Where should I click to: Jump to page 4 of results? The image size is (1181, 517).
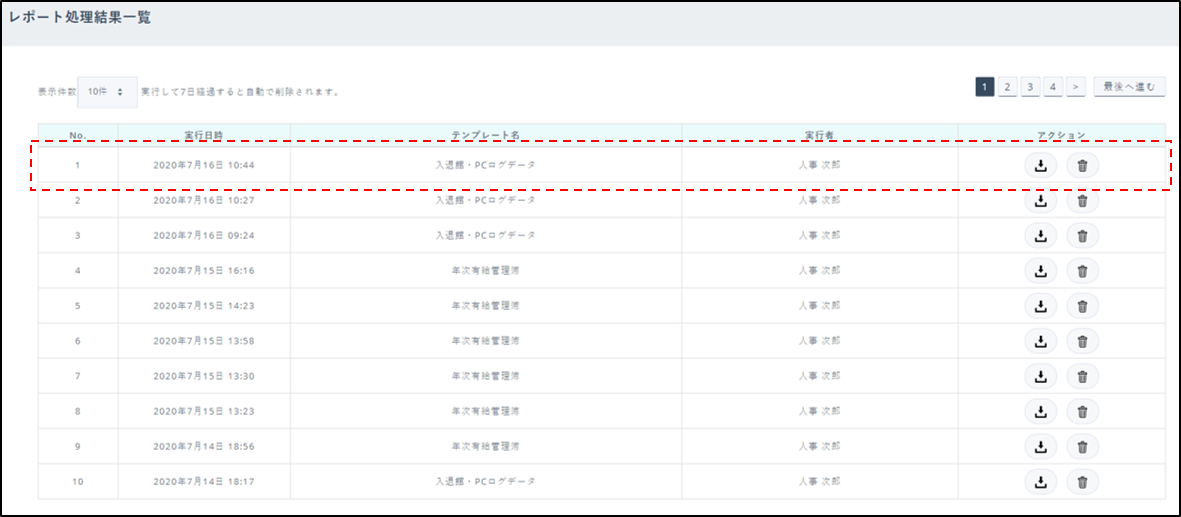coord(1053,87)
